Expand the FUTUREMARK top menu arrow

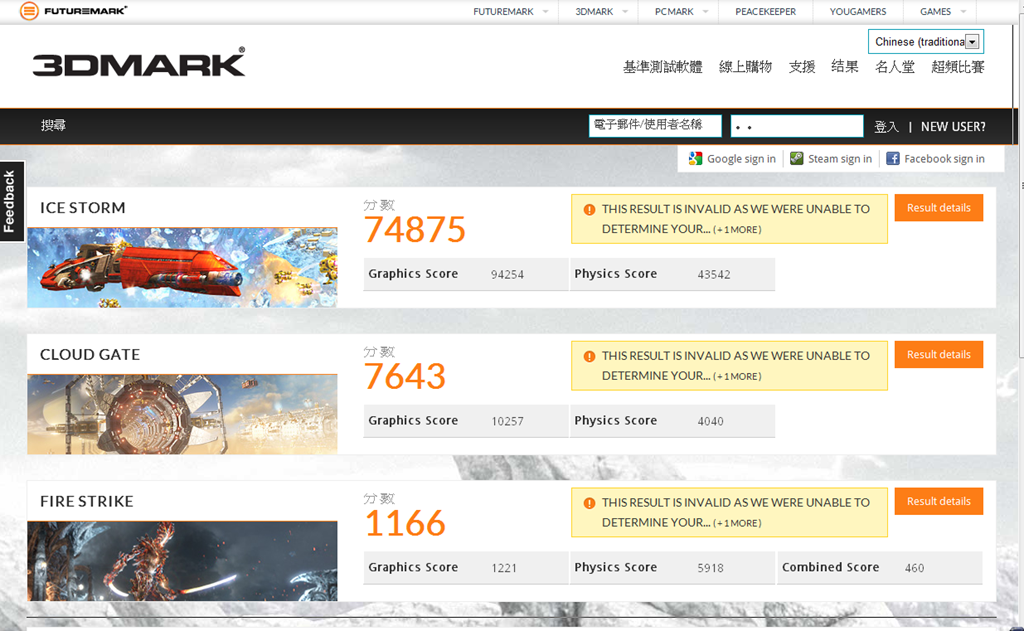[x=545, y=12]
